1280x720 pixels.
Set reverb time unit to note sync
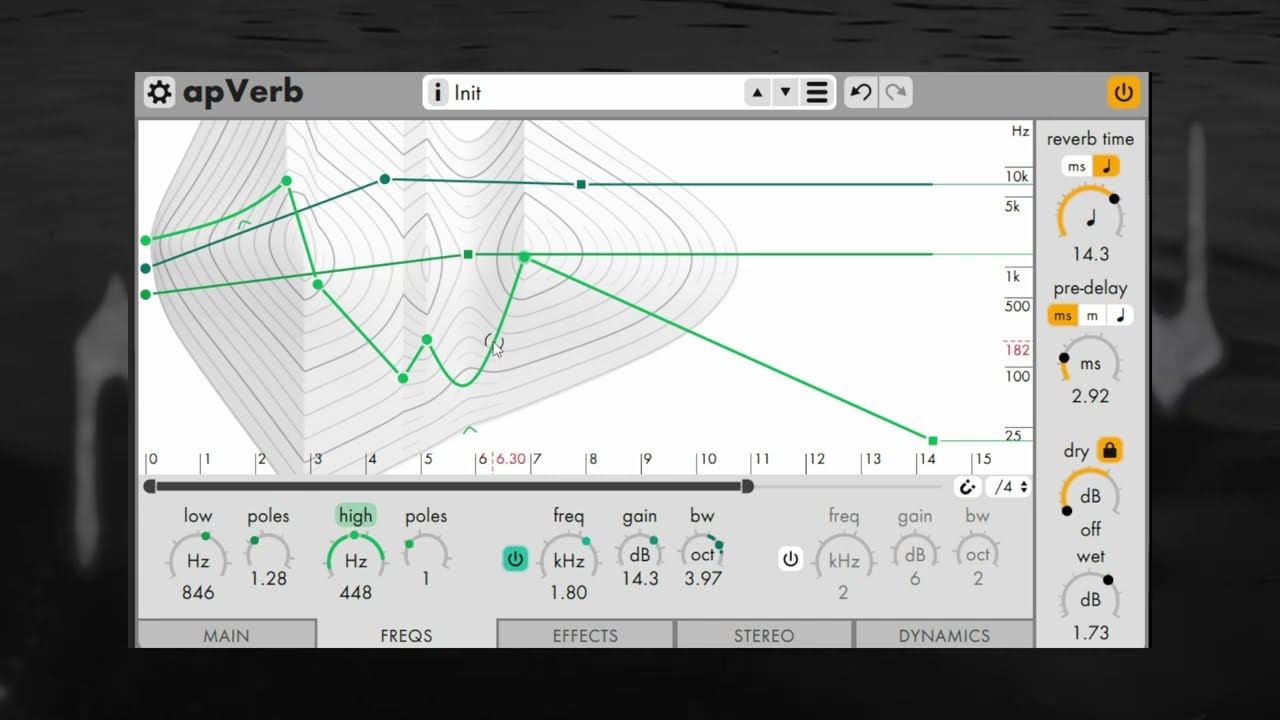(x=1106, y=167)
